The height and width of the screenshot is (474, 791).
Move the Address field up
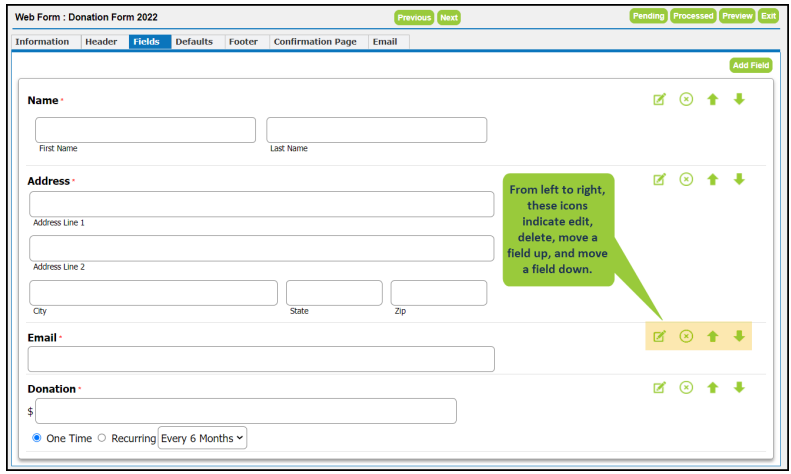click(x=713, y=180)
